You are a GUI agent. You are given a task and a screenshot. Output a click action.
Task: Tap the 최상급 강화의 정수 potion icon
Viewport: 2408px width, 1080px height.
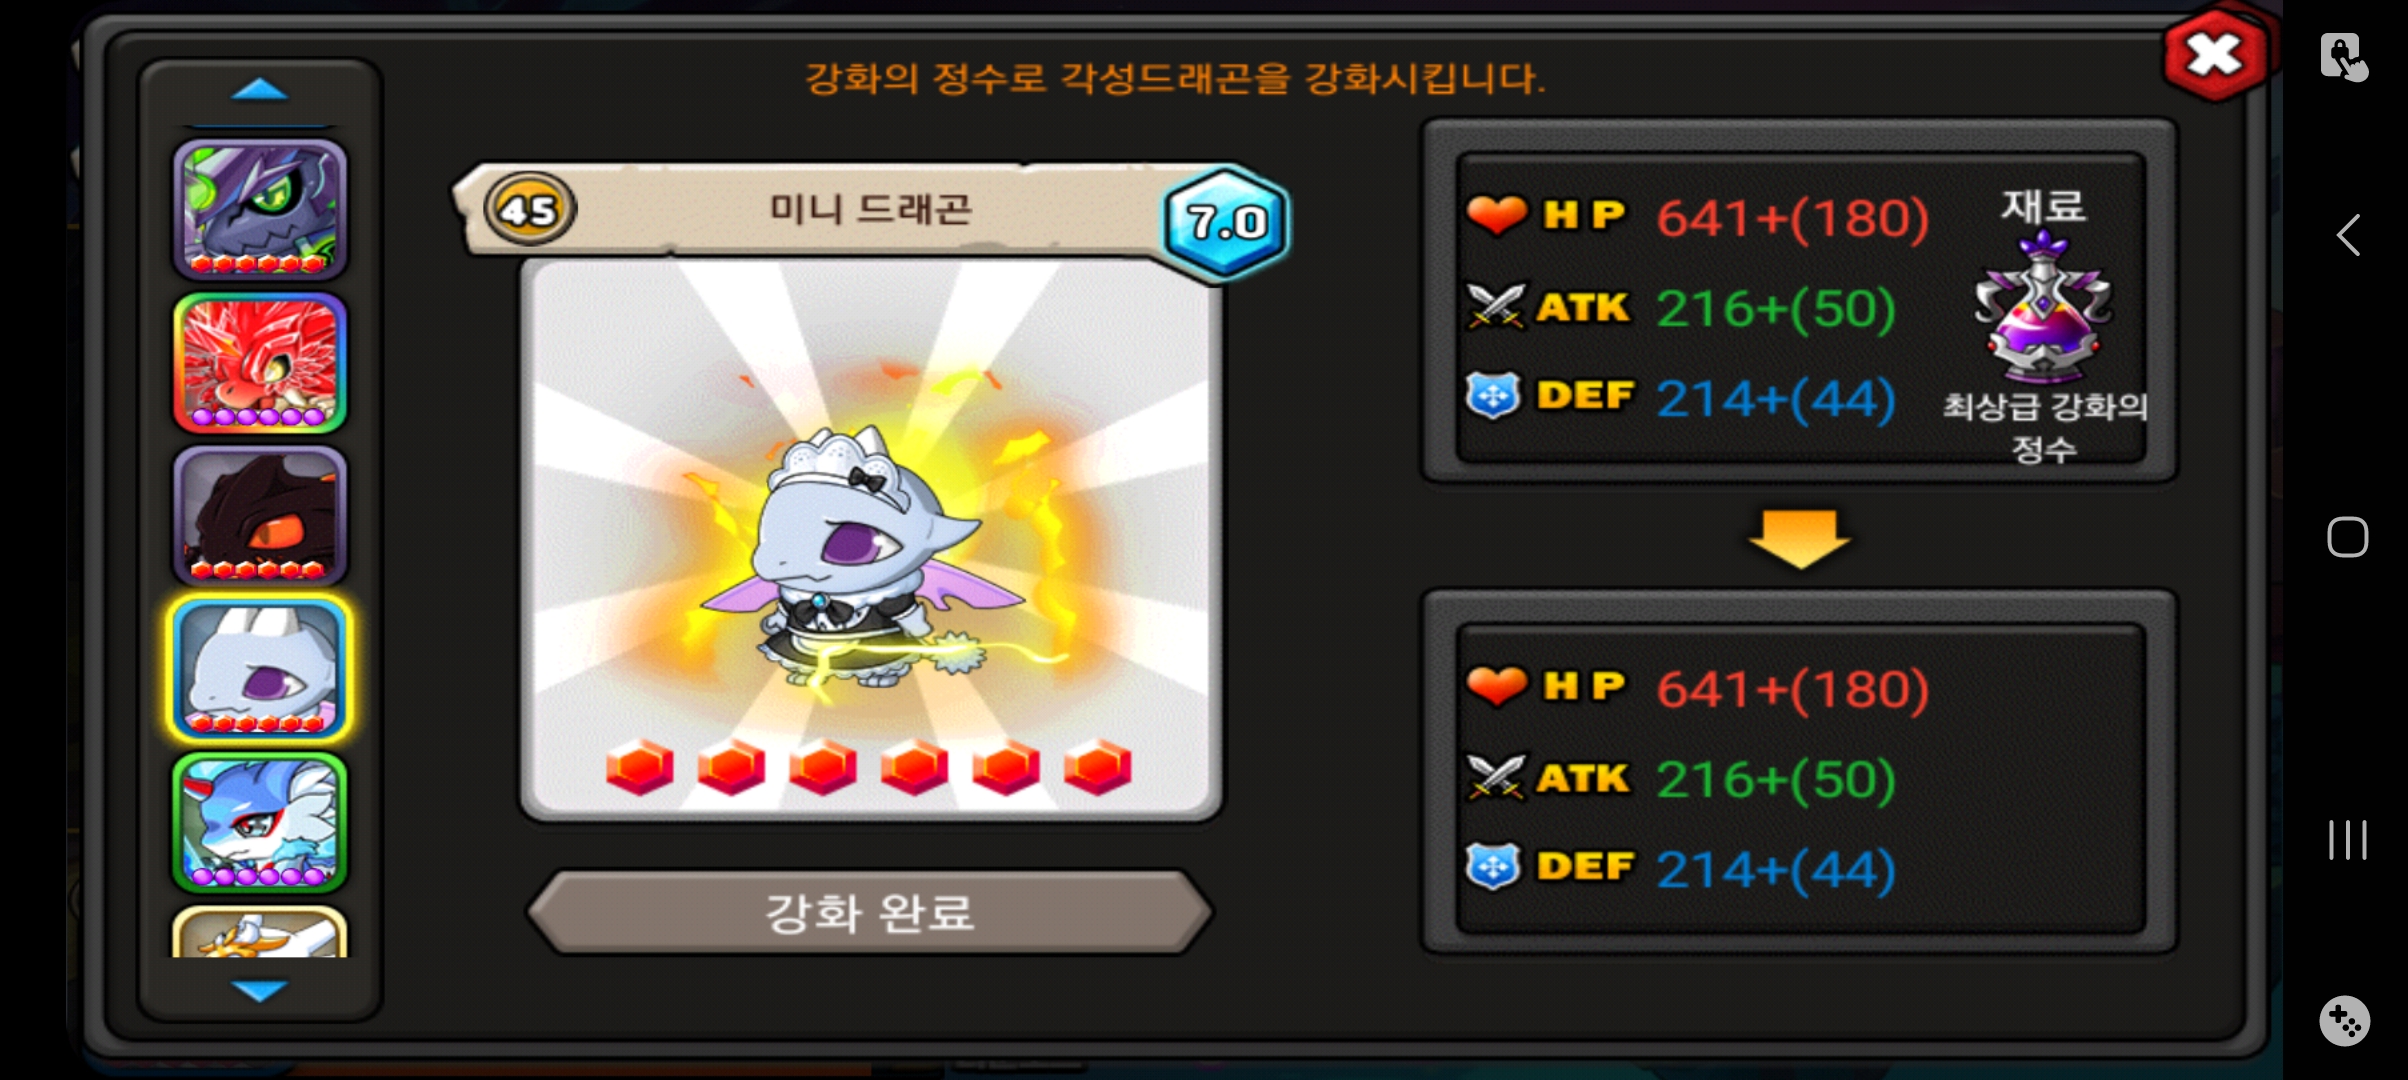click(x=2043, y=308)
